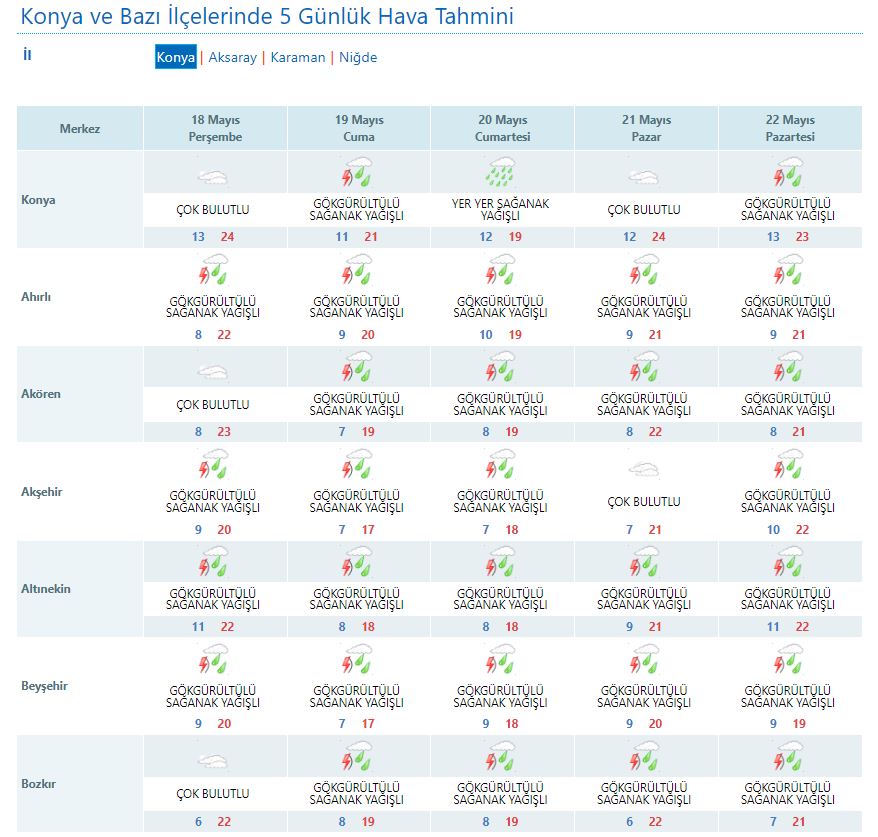The height and width of the screenshot is (837, 878).
Task: Click Ahırlı's thunderstorm icon for 18 Mayıs
Action: coord(214,272)
